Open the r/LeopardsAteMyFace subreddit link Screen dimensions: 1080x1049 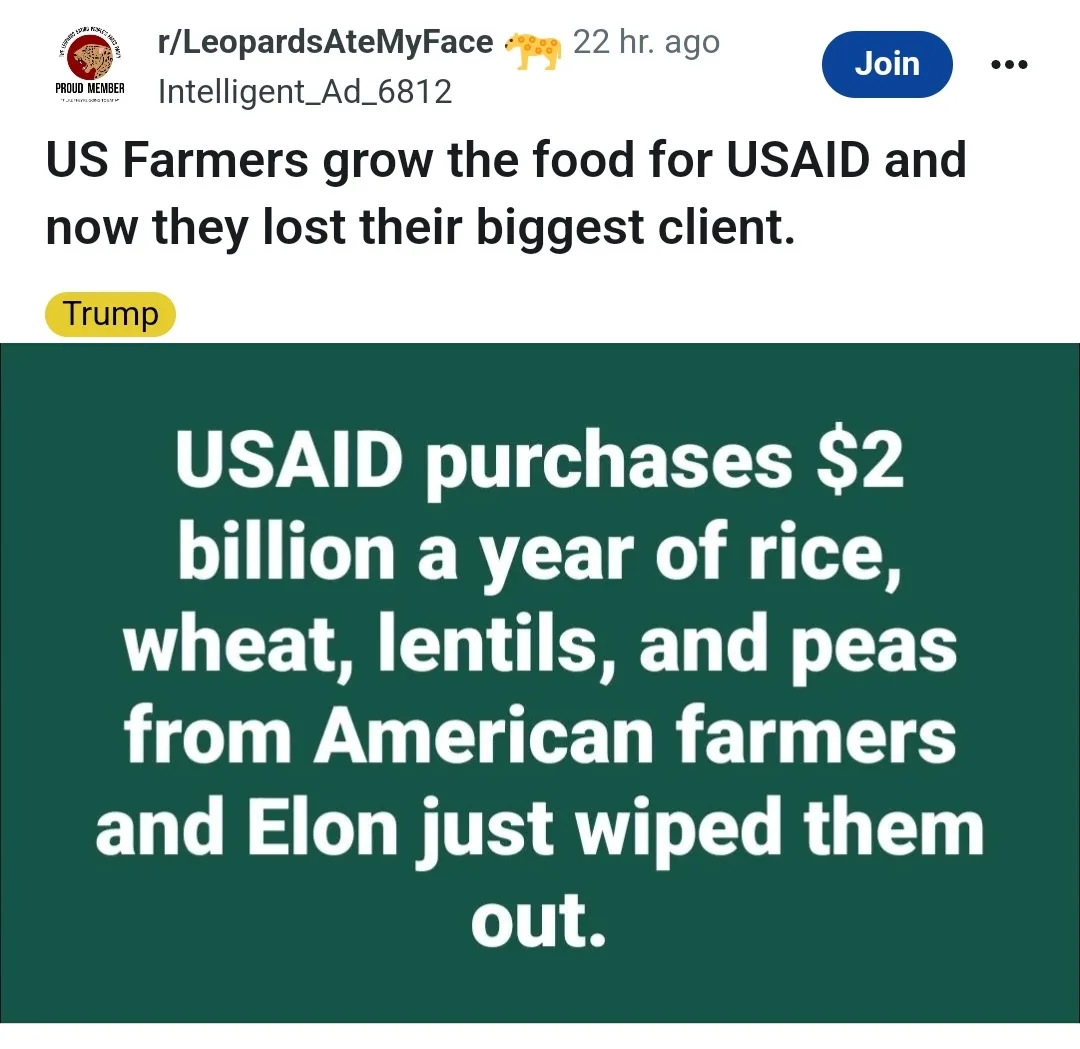[325, 42]
